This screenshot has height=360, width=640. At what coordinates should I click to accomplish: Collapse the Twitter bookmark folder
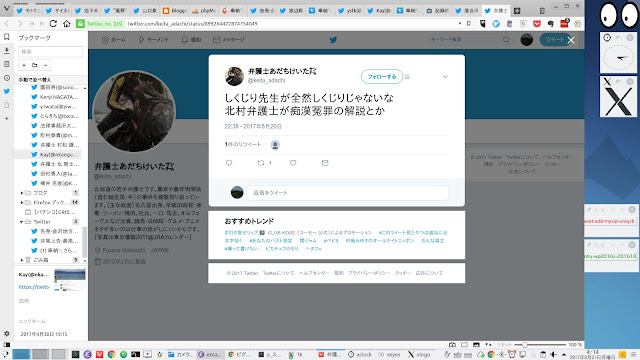22,222
